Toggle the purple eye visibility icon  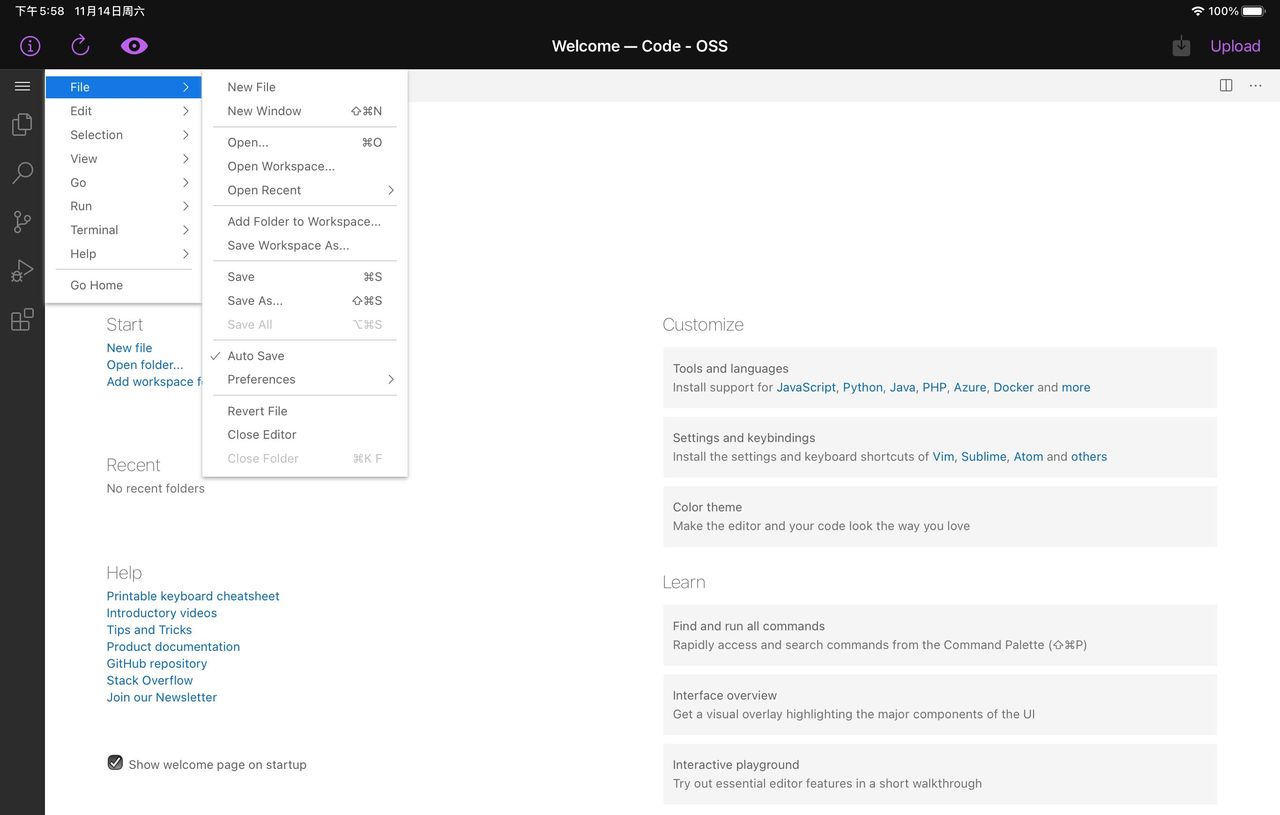(134, 46)
